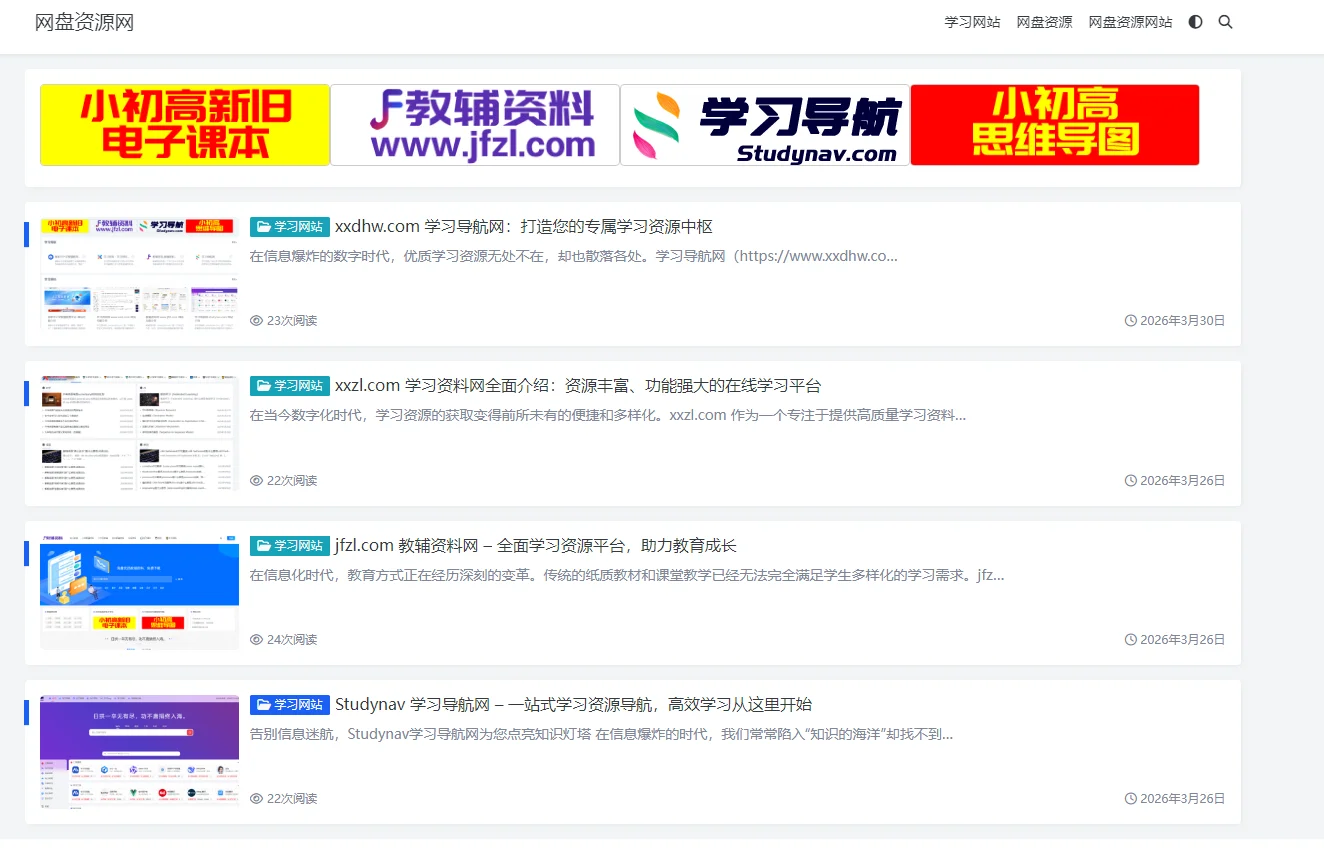Click the 网盘资源网 site title
Viewport: 1324px width, 862px height.
click(x=85, y=21)
